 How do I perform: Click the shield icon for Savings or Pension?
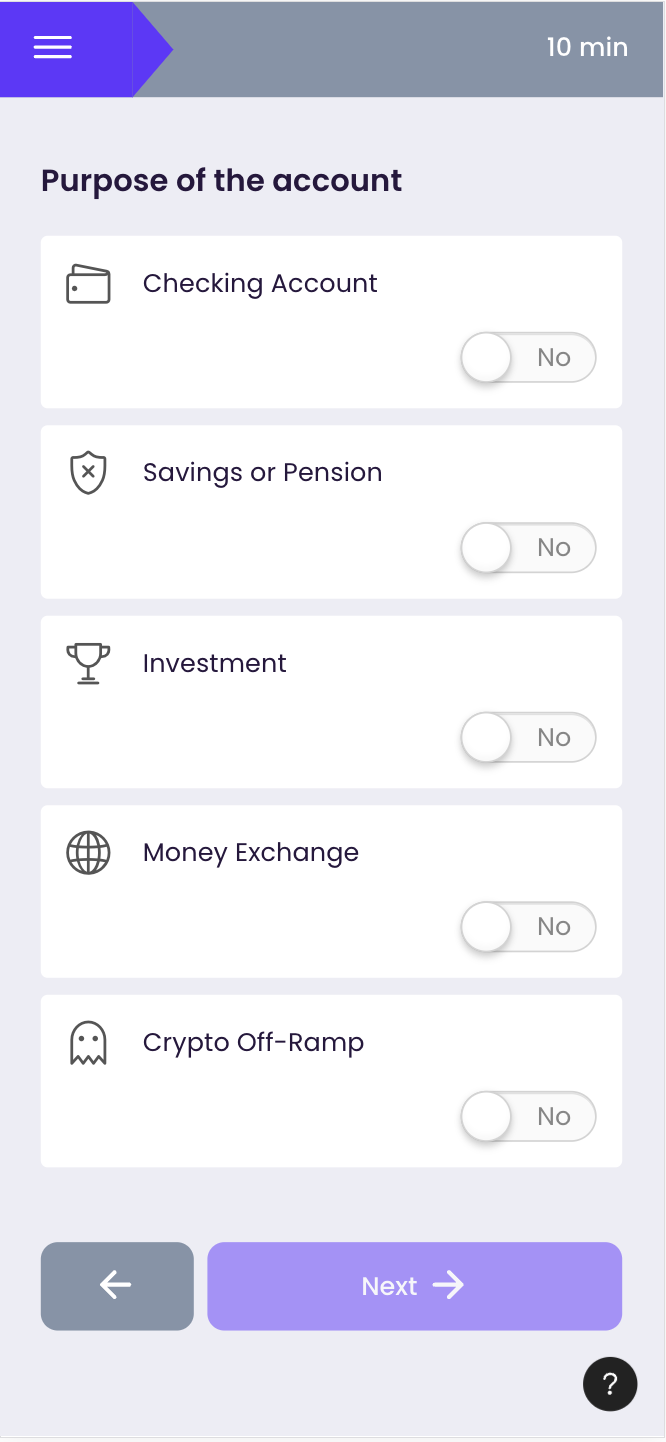tap(88, 473)
